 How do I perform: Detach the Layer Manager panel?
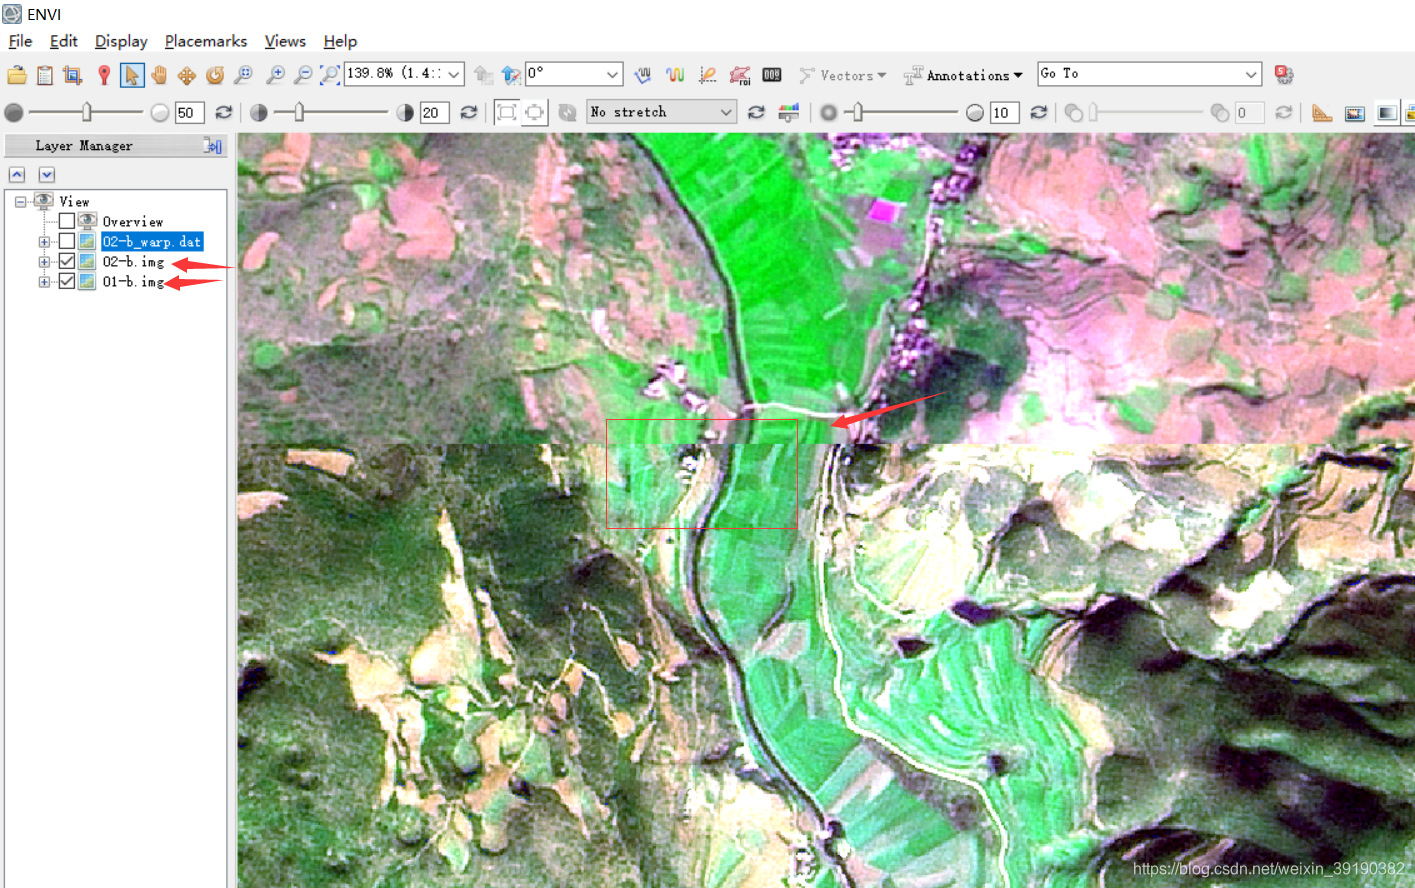[213, 146]
